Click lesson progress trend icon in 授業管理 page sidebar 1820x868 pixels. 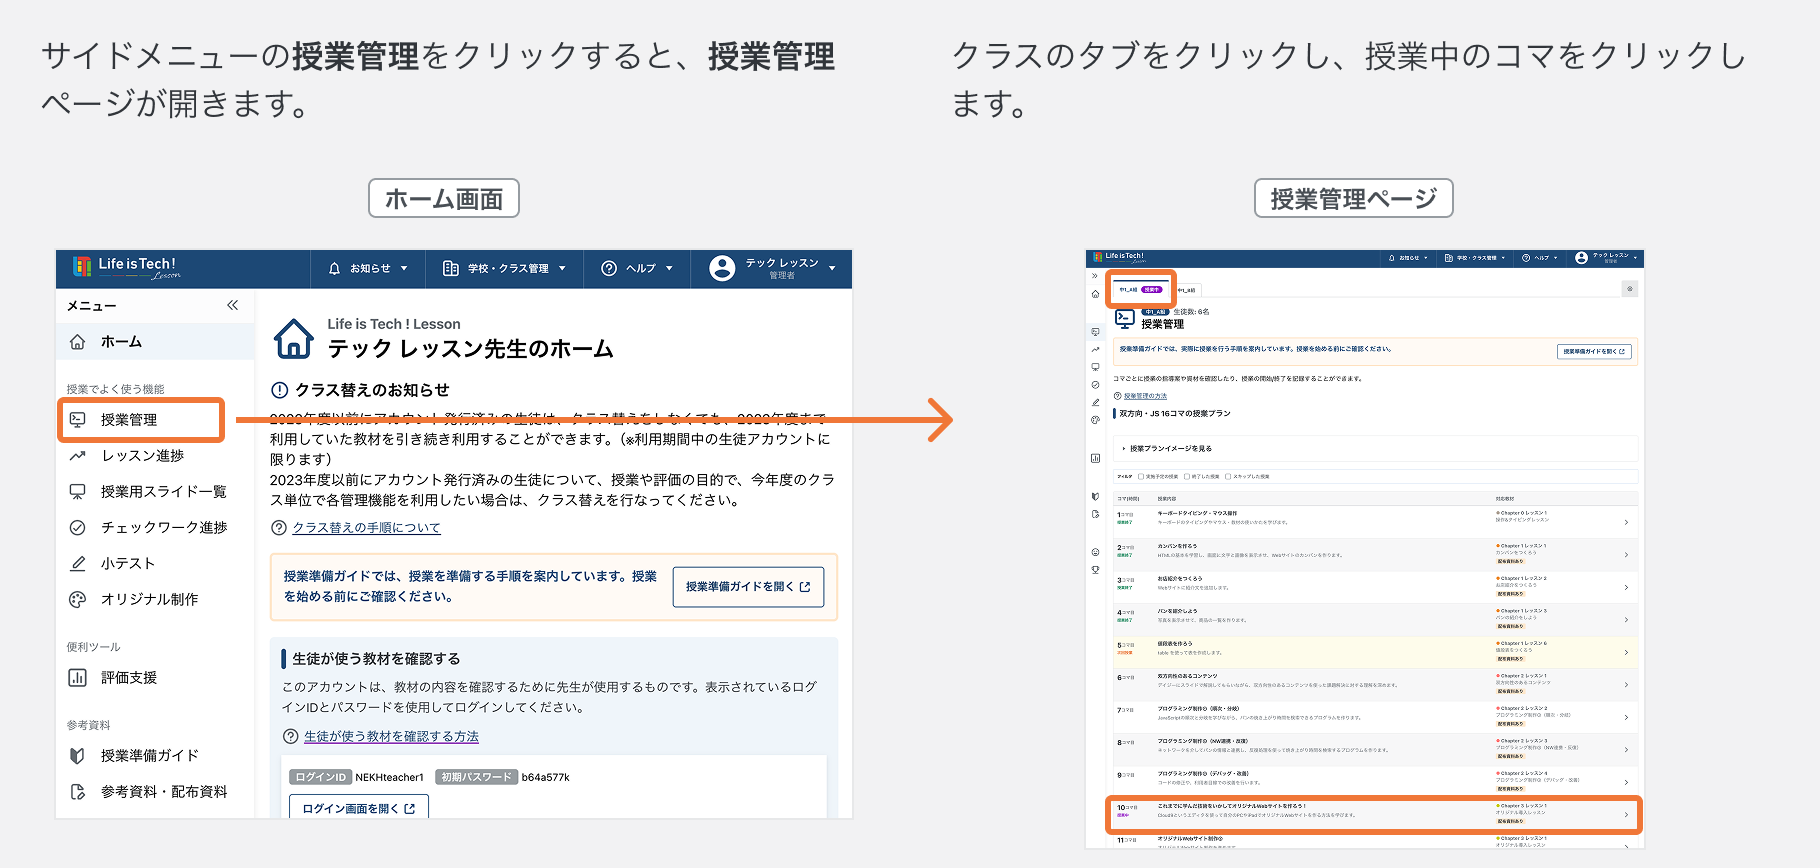1095,349
